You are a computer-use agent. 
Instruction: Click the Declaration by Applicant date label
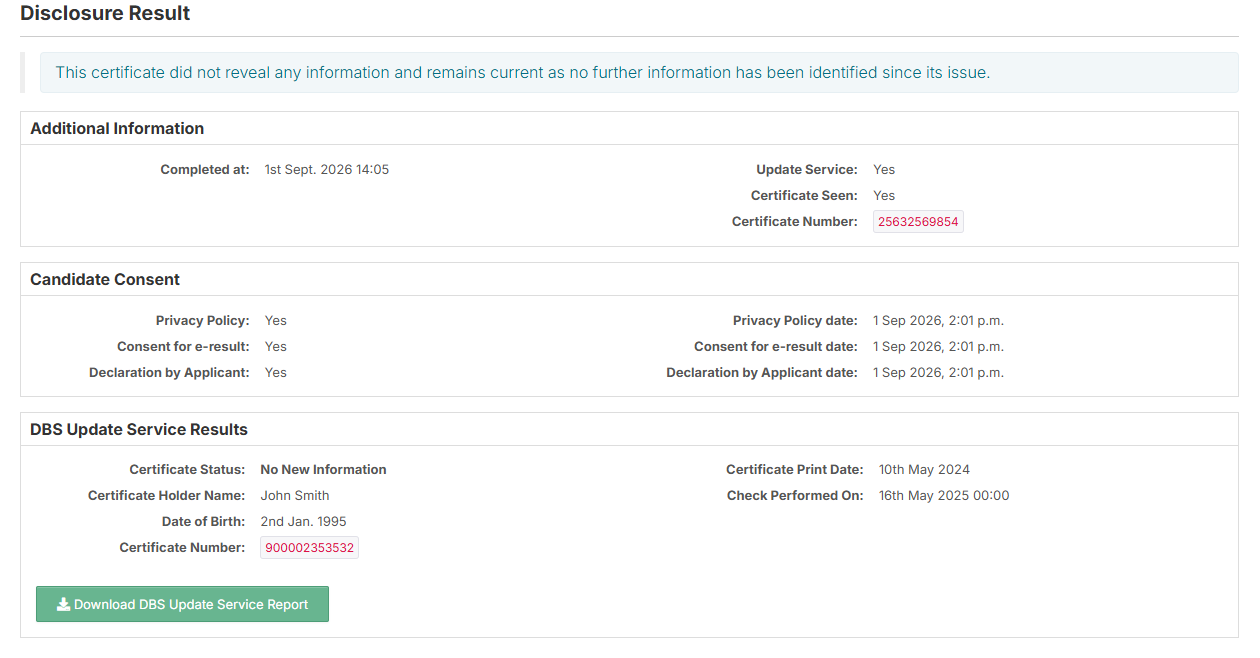[x=762, y=373]
